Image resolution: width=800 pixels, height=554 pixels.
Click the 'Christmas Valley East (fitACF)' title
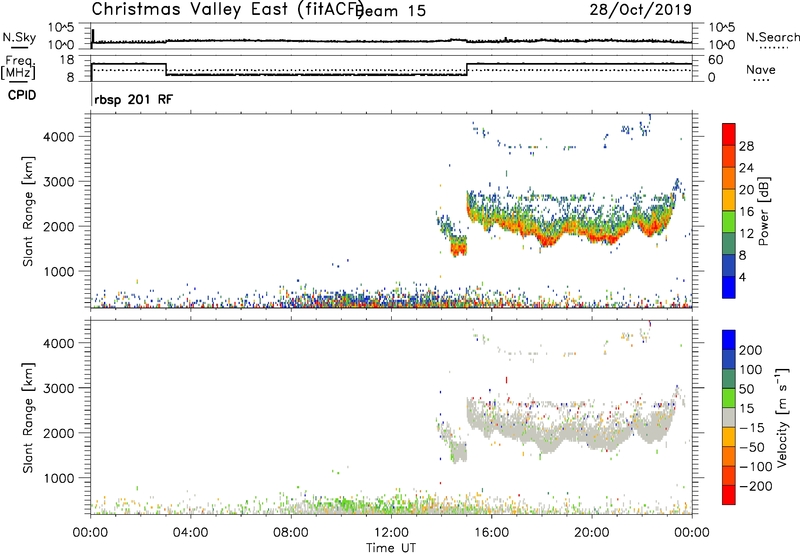[228, 10]
